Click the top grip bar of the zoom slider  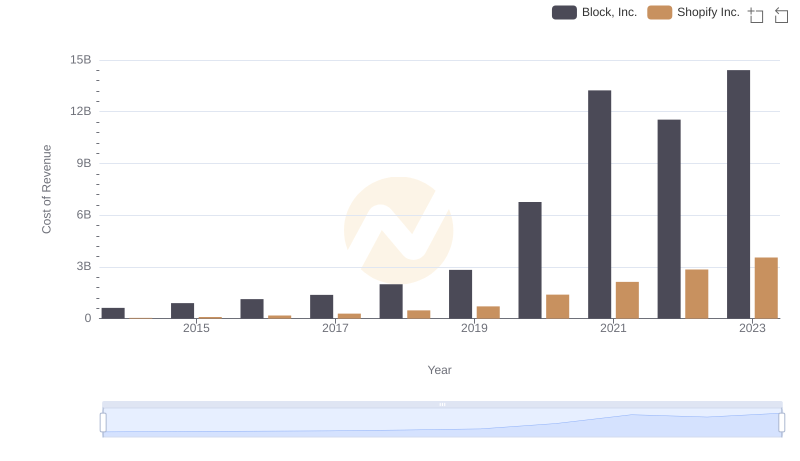(x=442, y=404)
